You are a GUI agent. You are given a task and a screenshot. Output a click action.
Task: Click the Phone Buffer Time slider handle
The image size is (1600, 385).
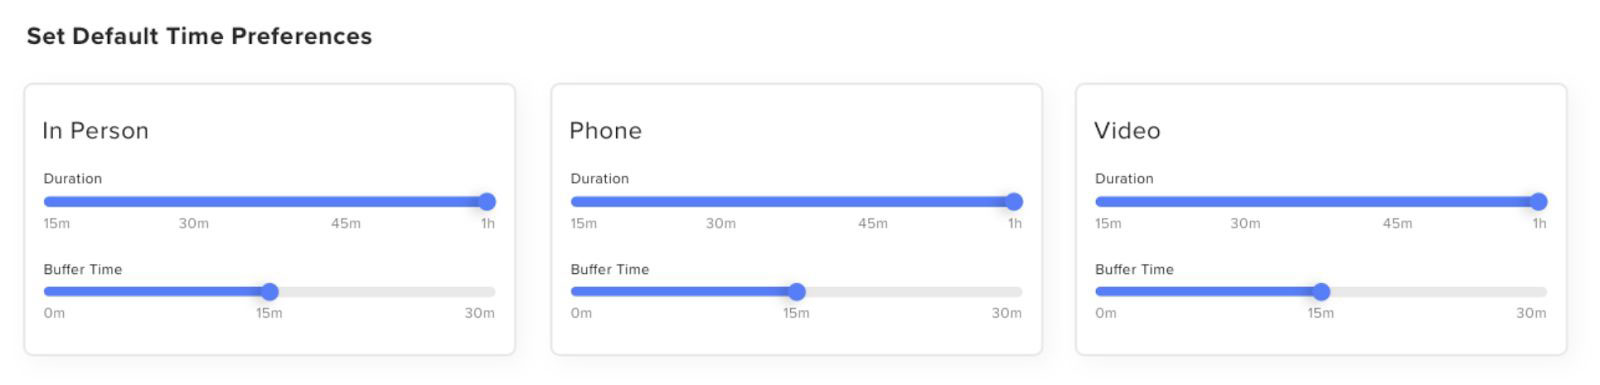pos(796,292)
